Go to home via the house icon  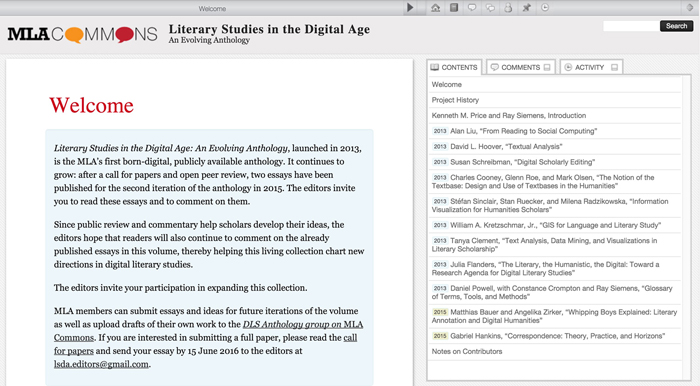[x=435, y=8]
